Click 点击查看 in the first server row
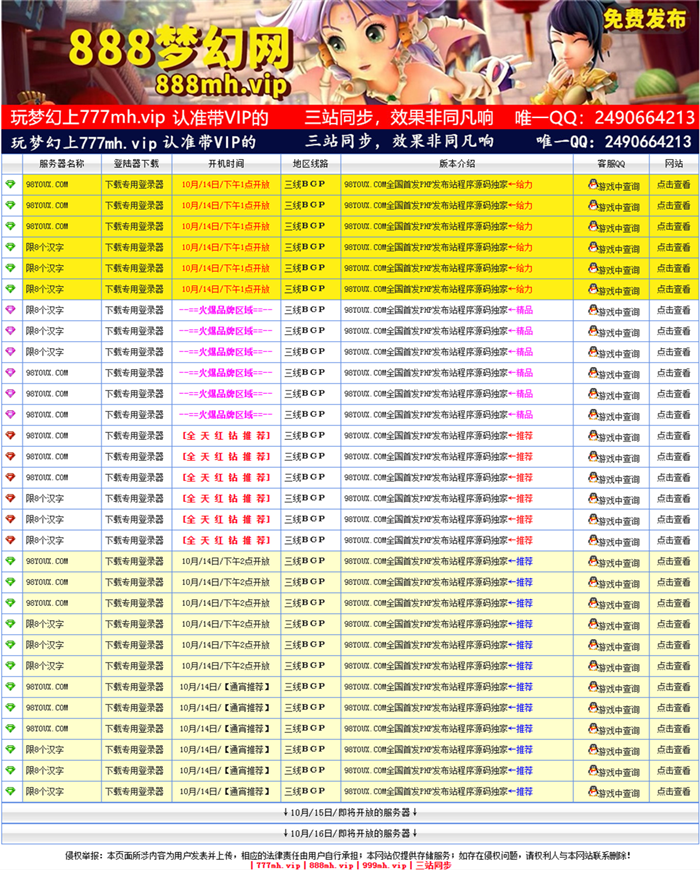700x870 pixels. pos(673,185)
